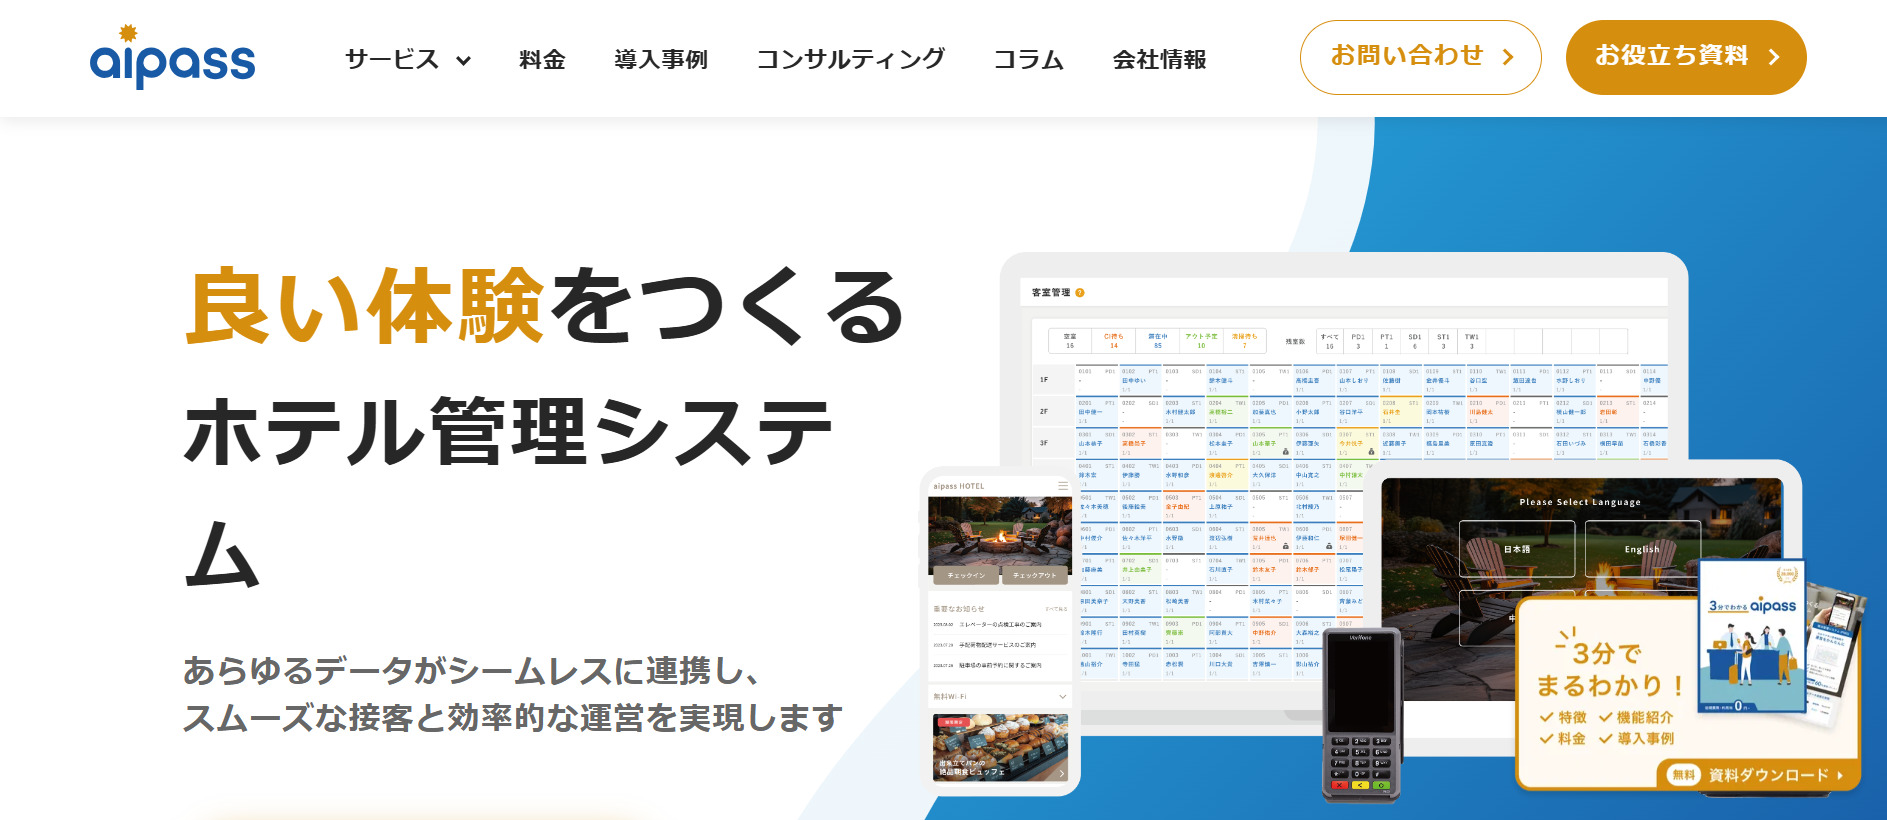Image resolution: width=1887 pixels, height=820 pixels.
Task: Select English on the language selection tablet
Action: 1642,549
